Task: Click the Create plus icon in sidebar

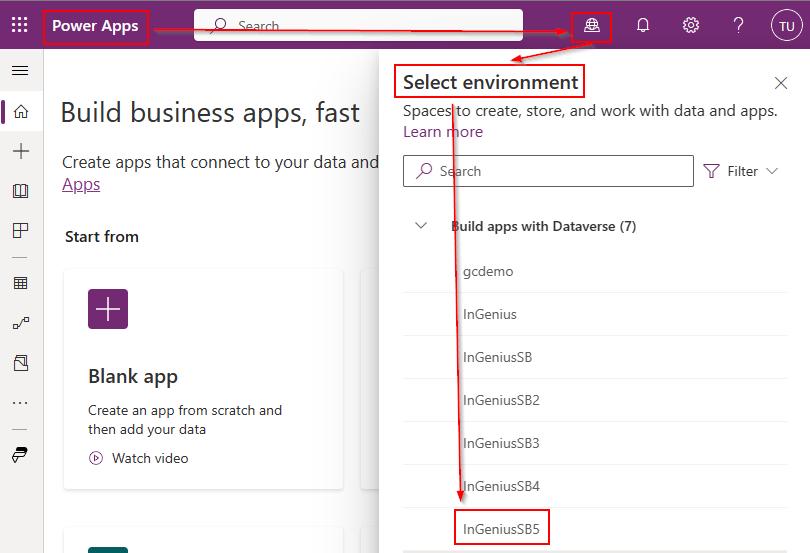Action: [x=20, y=151]
